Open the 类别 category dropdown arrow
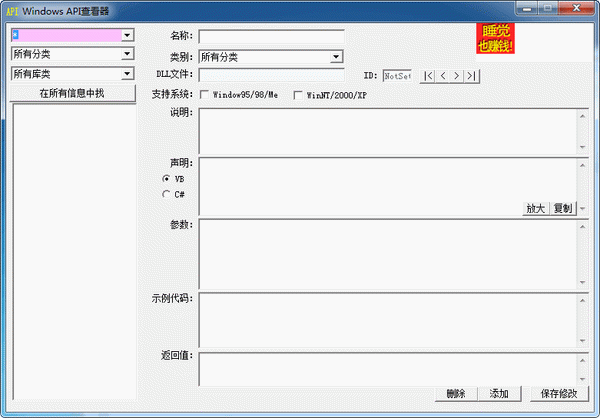The height and width of the screenshot is (418, 600). point(336,57)
